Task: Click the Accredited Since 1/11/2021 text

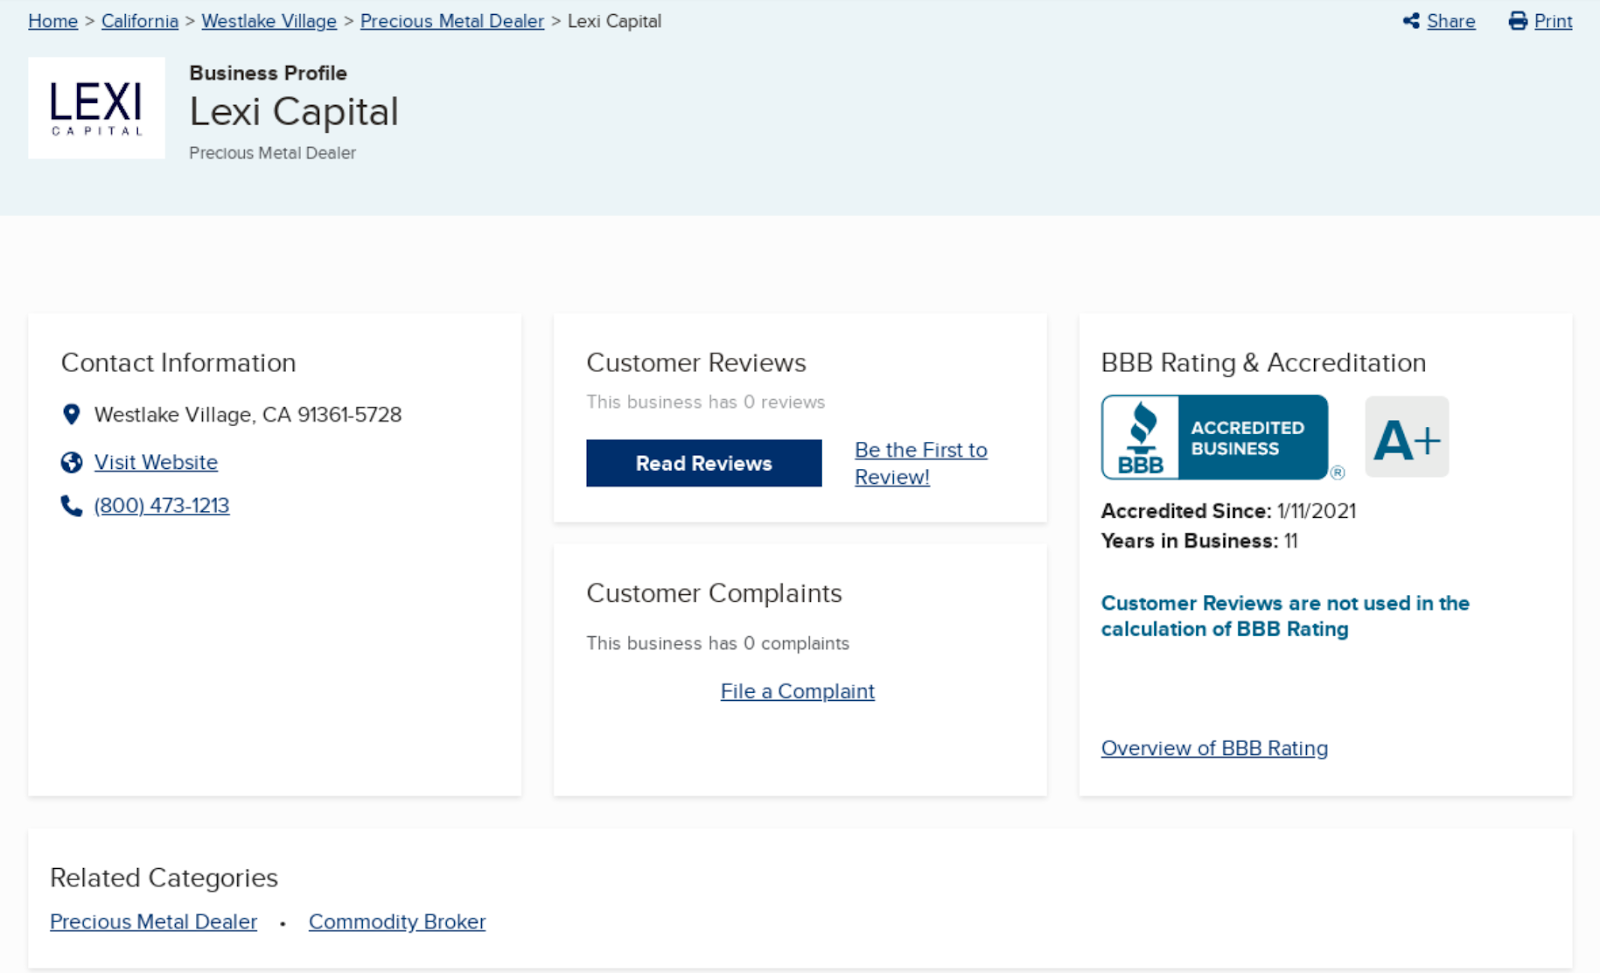Action: [1229, 511]
